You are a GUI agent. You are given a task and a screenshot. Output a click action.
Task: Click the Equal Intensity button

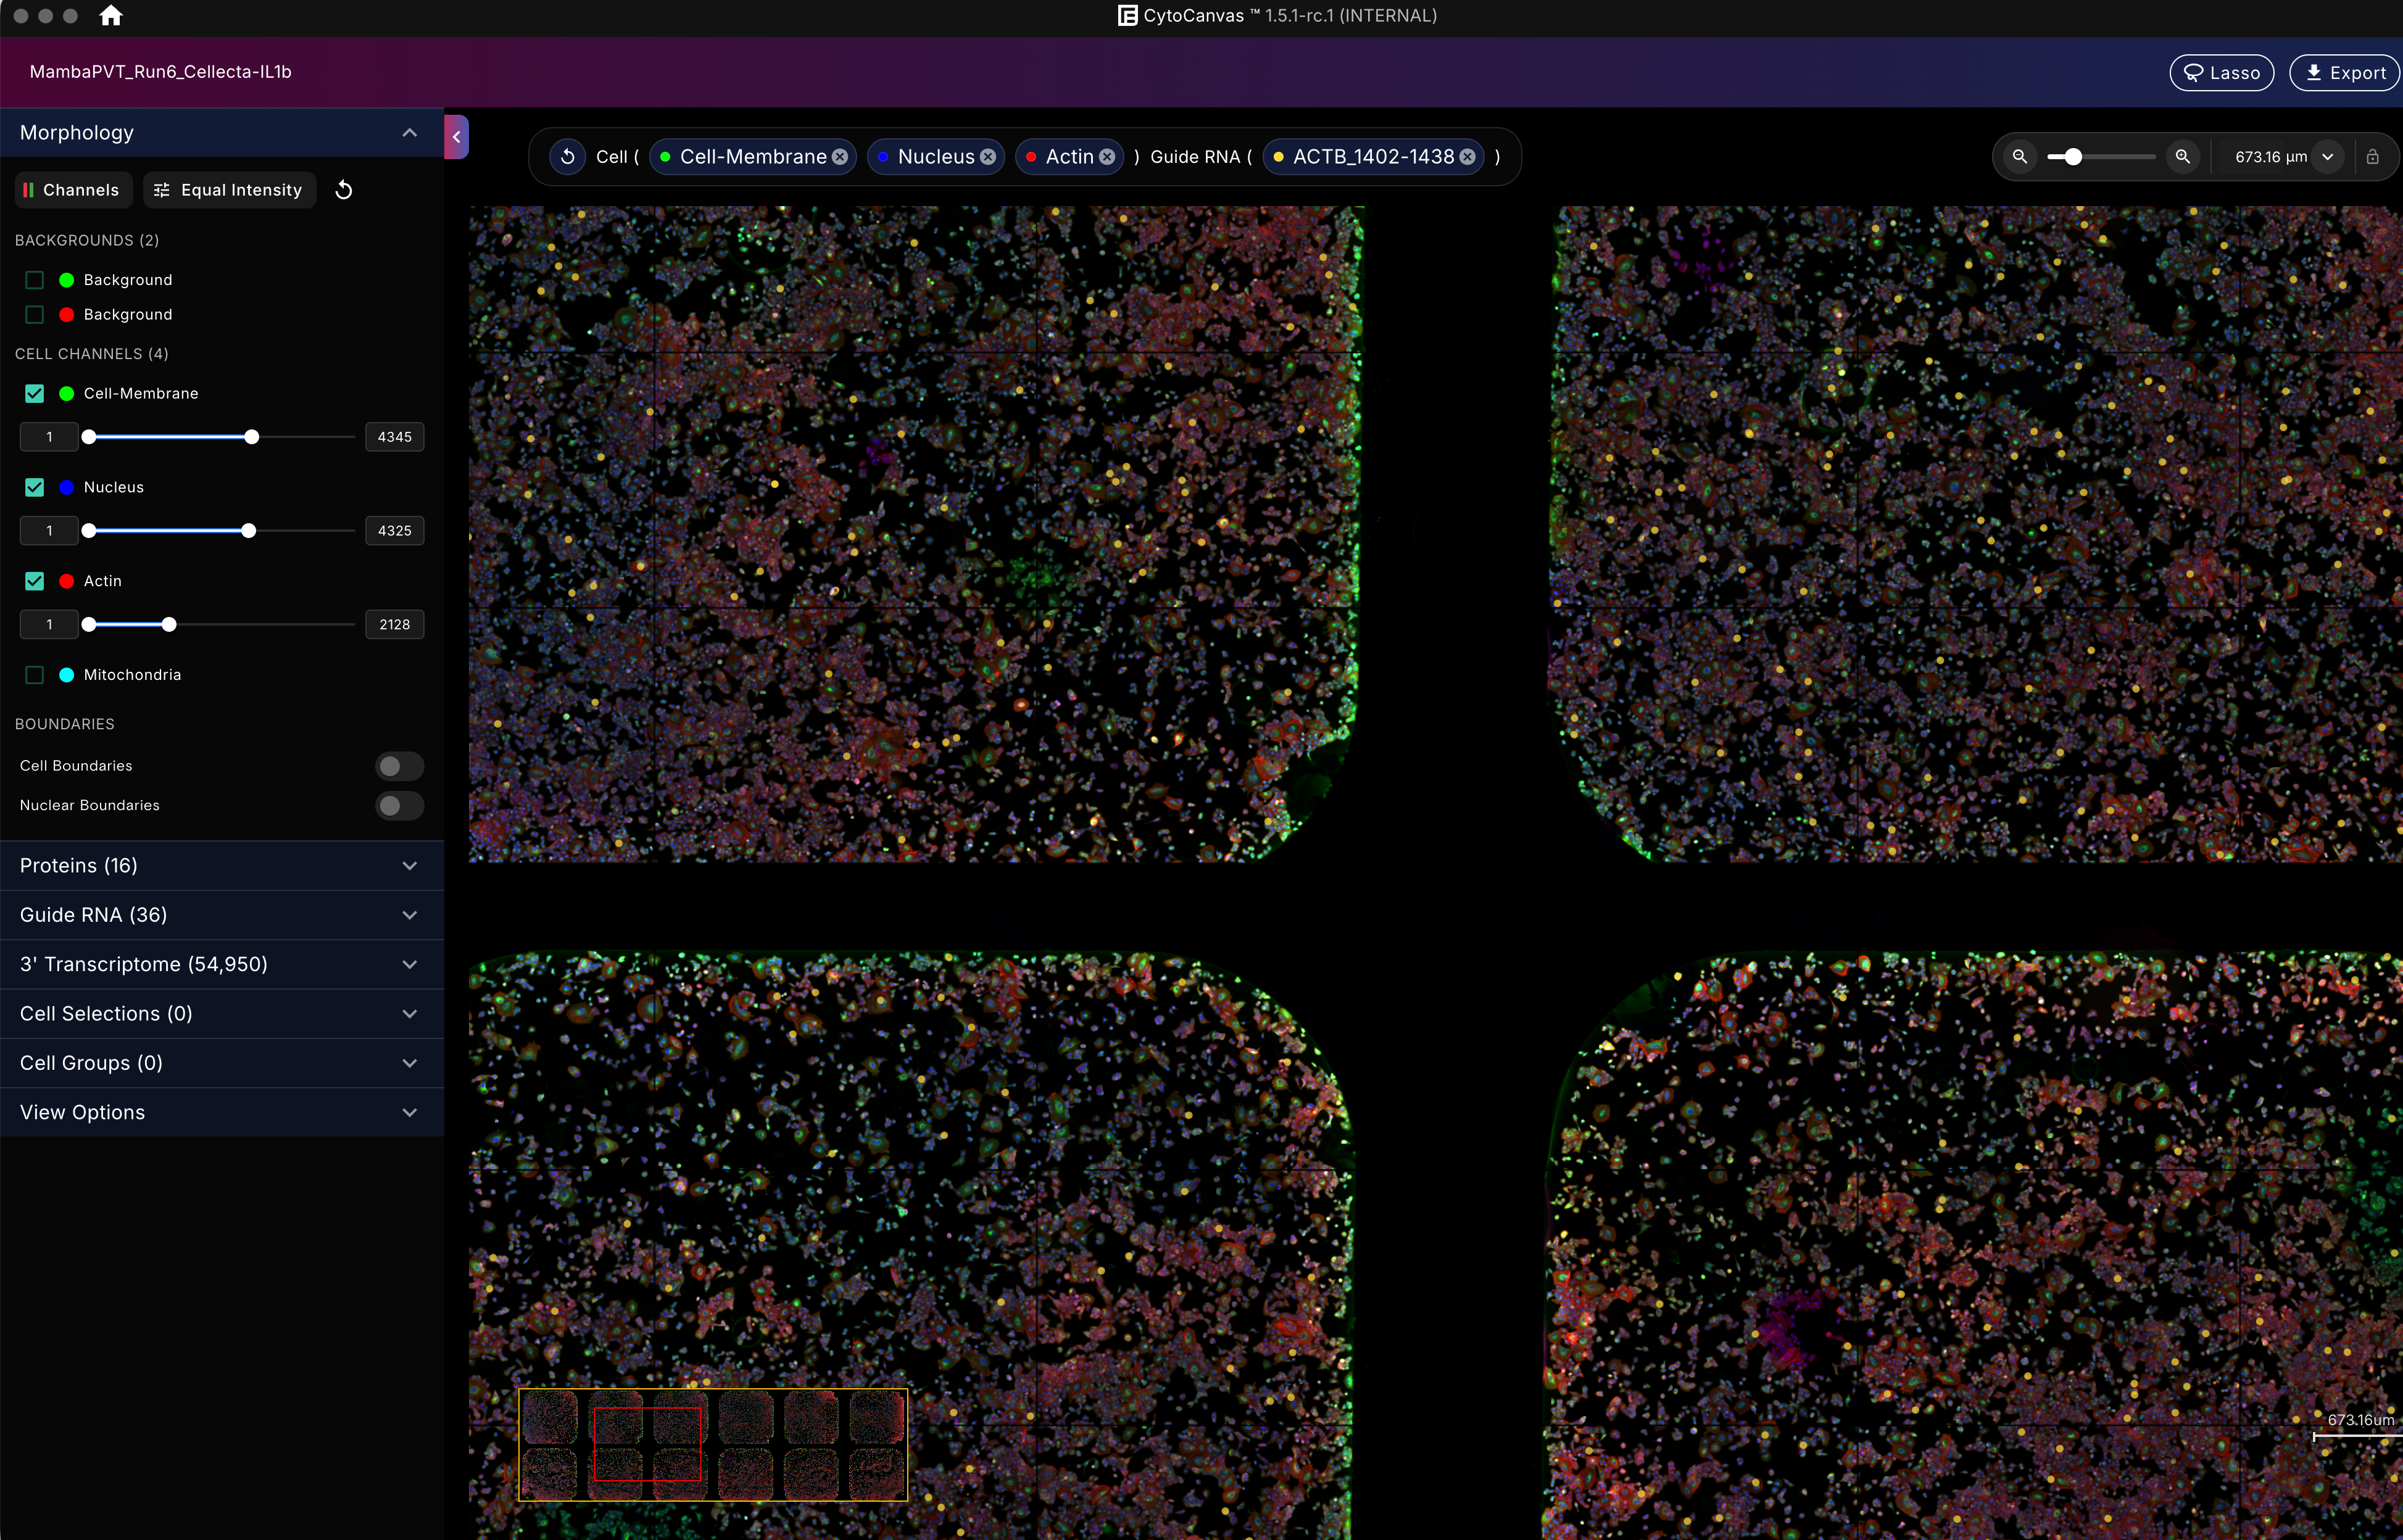pyautogui.click(x=229, y=190)
